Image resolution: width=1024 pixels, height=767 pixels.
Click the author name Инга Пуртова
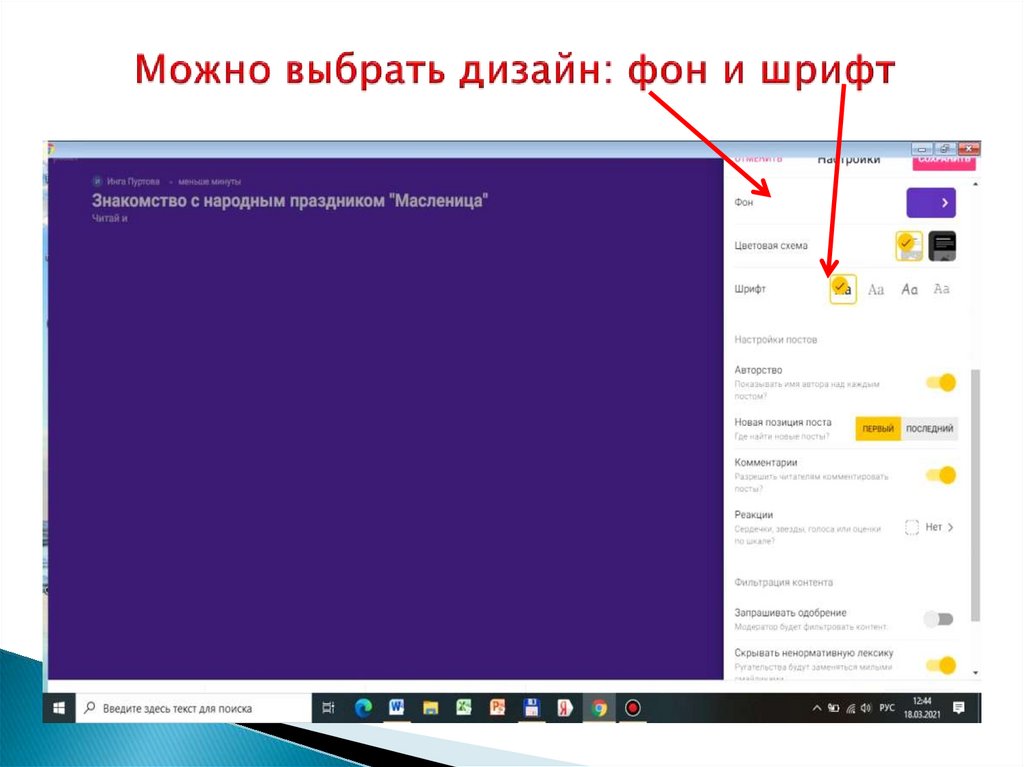[x=133, y=181]
